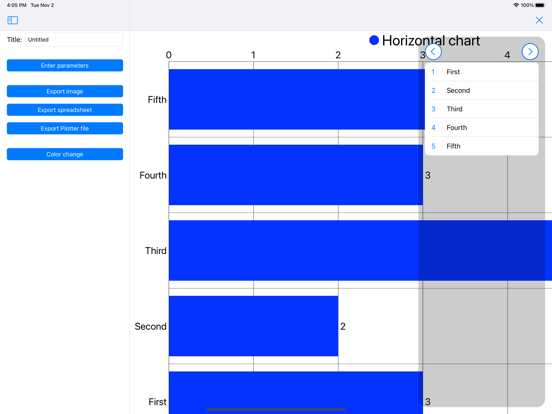Choose Fourth entry in the list
Image resolution: width=552 pixels, height=414 pixels.
[x=482, y=127]
